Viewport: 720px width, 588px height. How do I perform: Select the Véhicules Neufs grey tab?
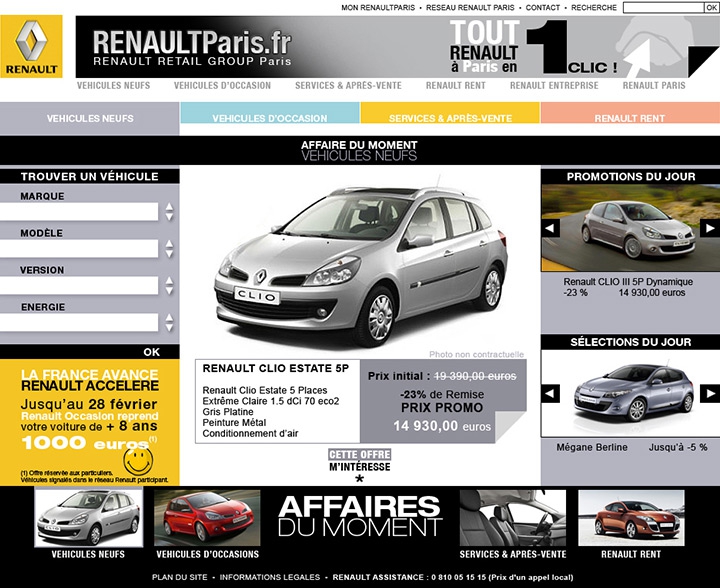point(90,118)
